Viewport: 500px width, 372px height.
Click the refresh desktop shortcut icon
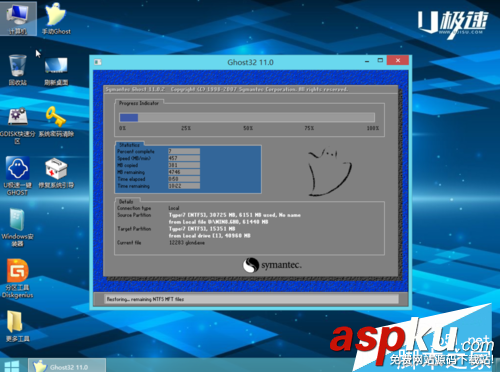(56, 70)
